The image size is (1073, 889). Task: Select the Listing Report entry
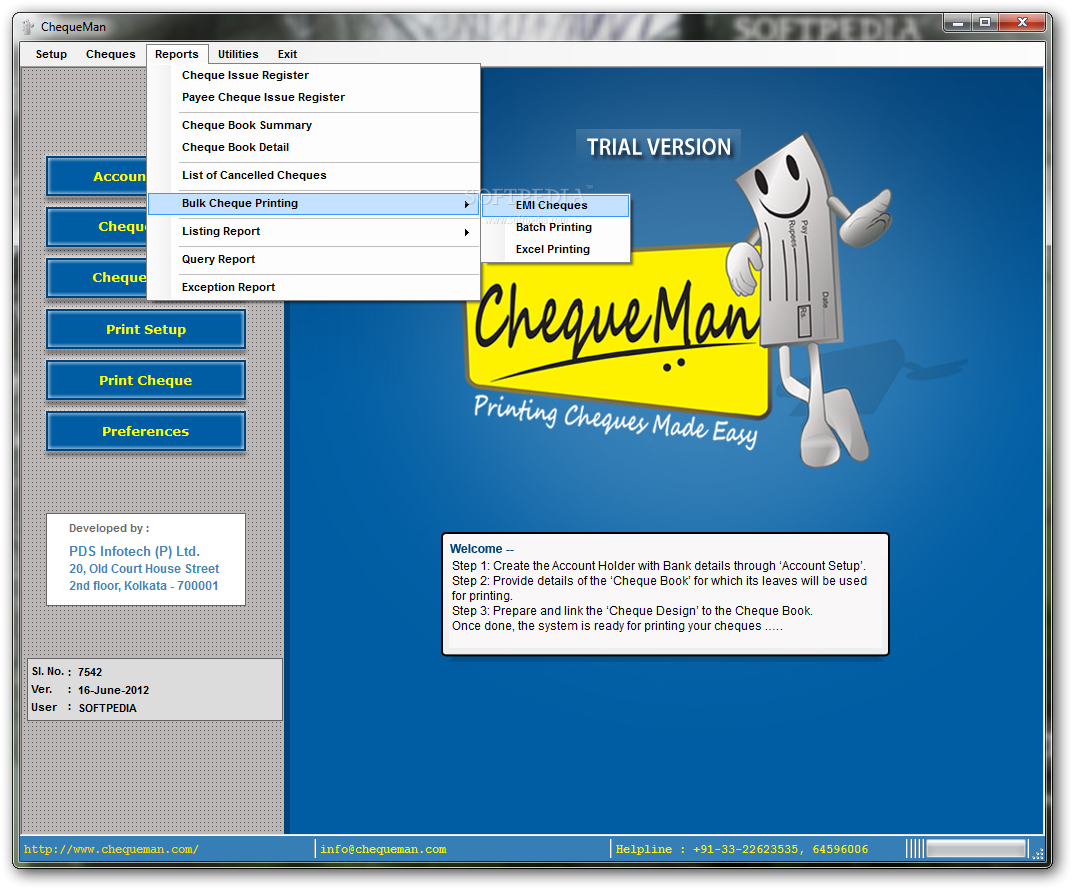click(x=314, y=231)
